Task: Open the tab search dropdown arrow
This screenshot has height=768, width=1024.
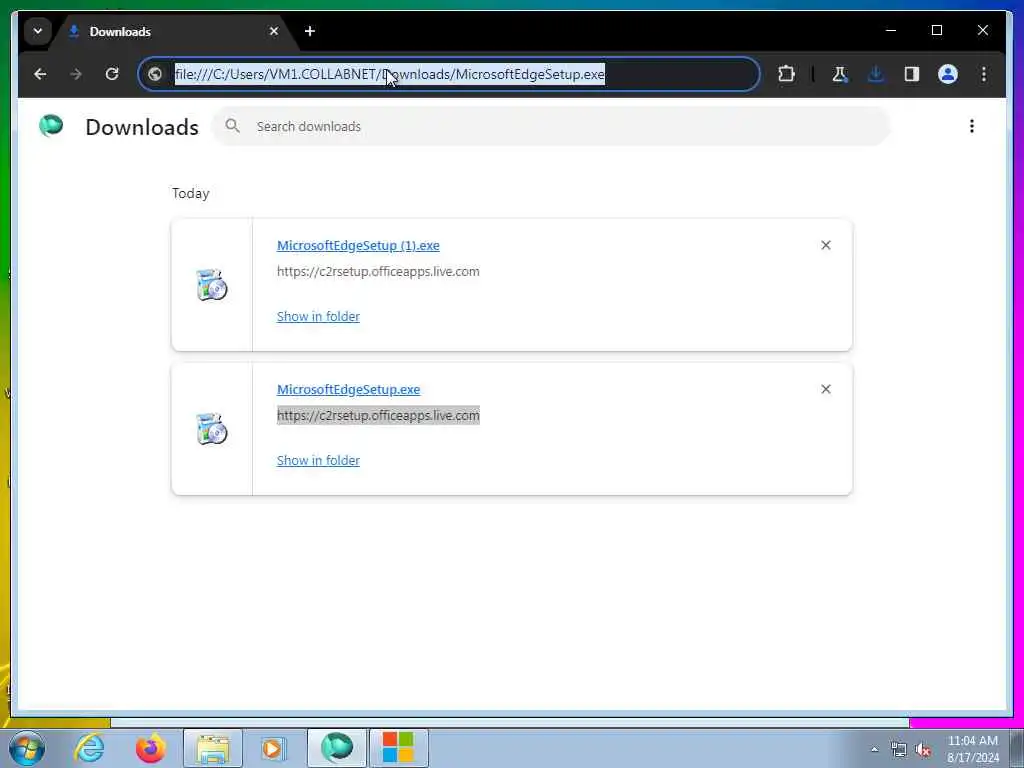Action: (38, 31)
